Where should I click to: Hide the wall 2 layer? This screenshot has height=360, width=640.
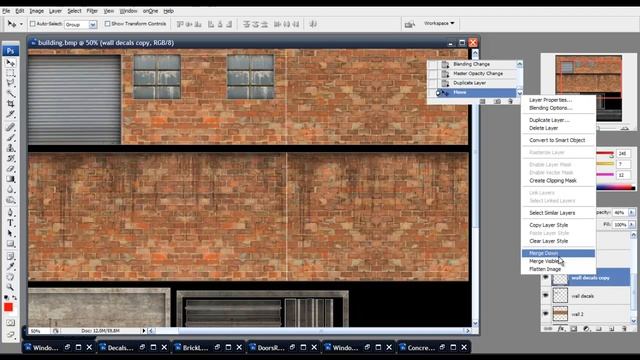click(x=546, y=314)
